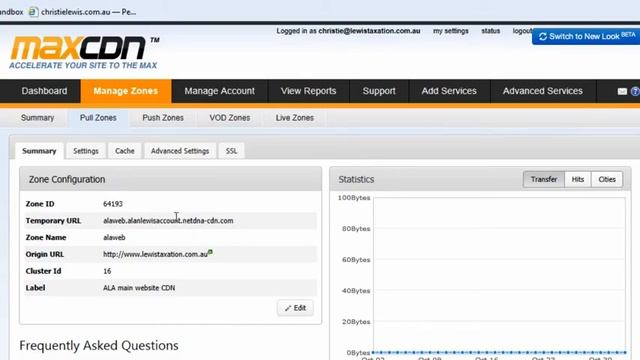Select Live Zones sub-navigation
This screenshot has height=360, width=640.
[295, 118]
